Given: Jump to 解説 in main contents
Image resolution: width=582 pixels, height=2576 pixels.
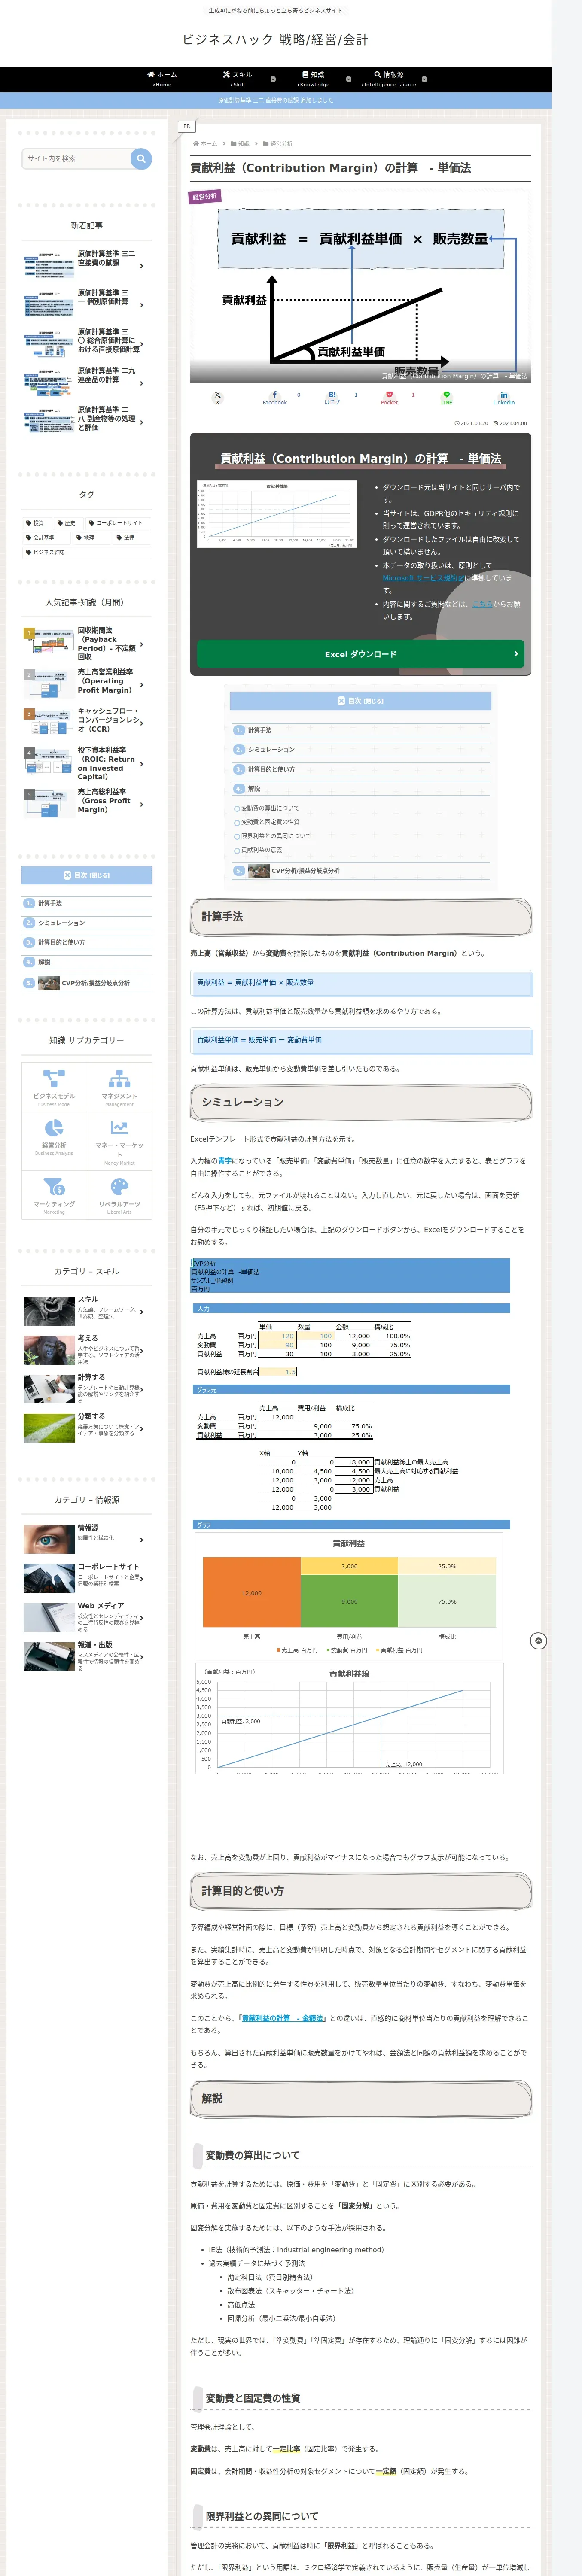Looking at the screenshot, I should pyautogui.click(x=254, y=789).
